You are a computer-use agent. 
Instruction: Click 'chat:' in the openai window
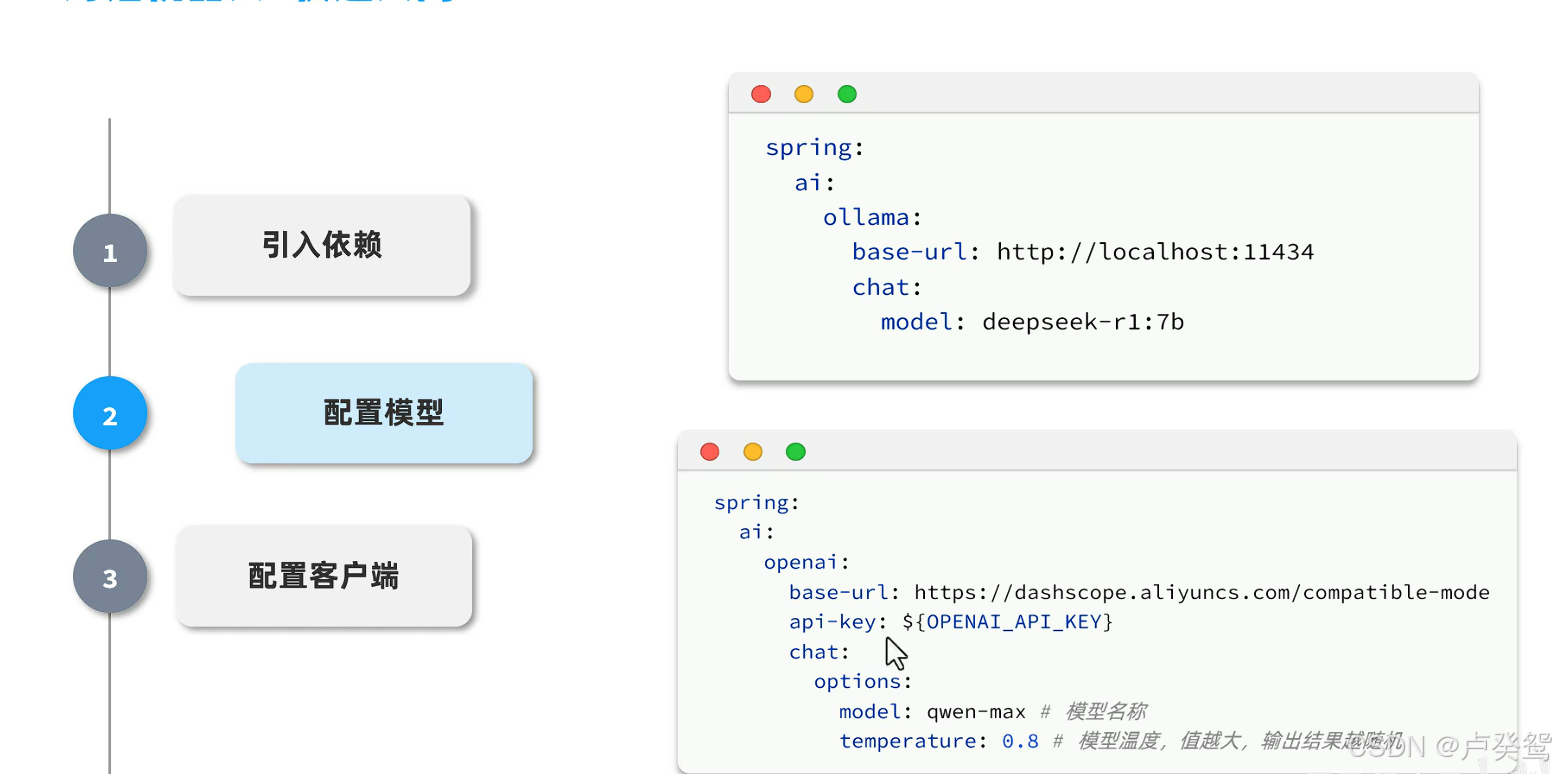[819, 652]
